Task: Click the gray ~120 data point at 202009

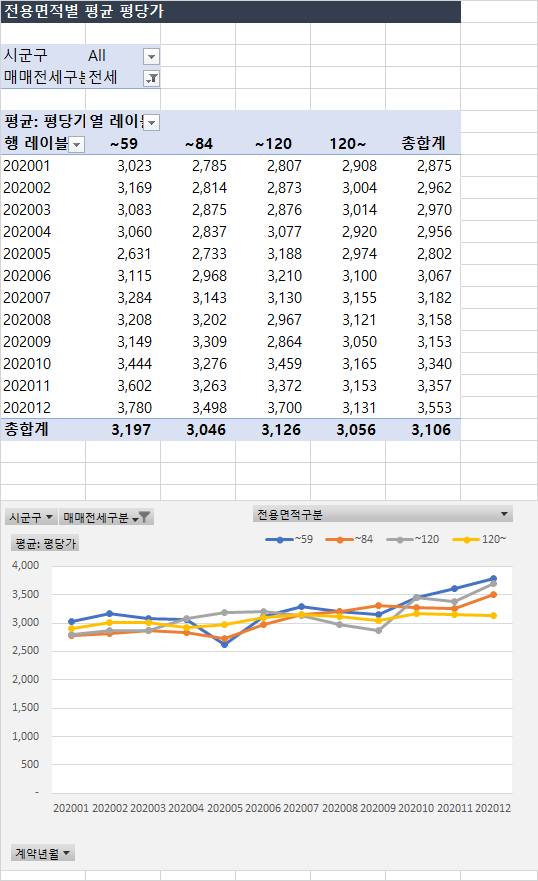Action: (378, 630)
